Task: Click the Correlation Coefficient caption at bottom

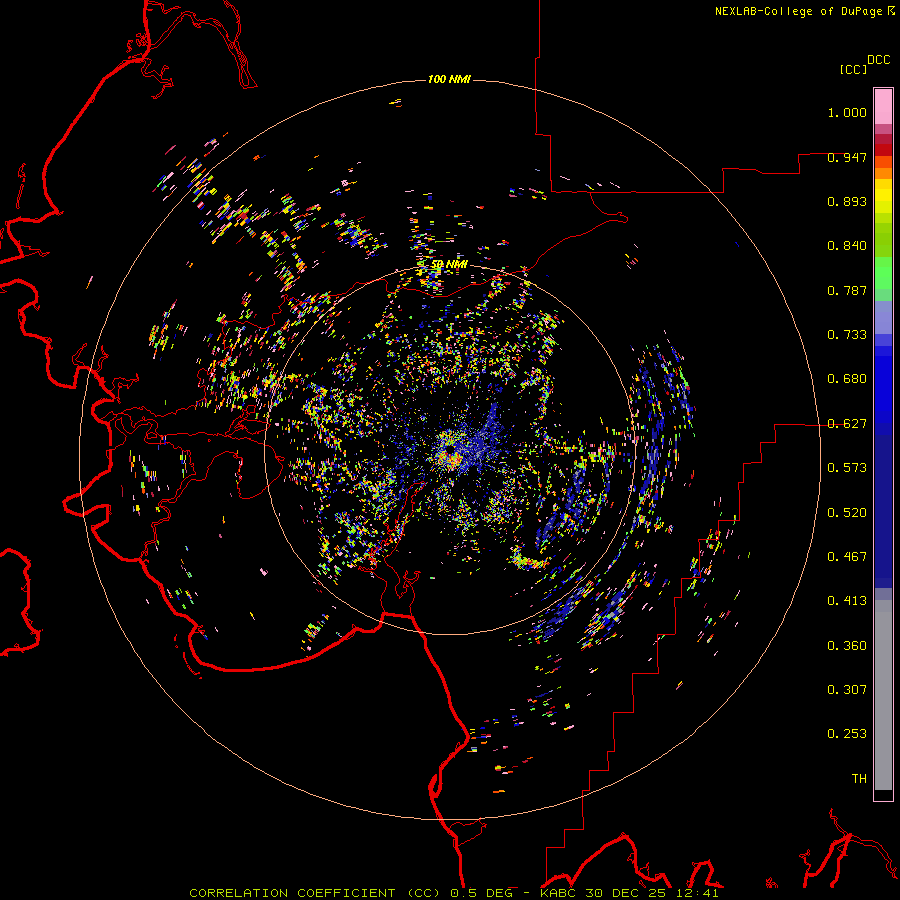Action: [454, 893]
